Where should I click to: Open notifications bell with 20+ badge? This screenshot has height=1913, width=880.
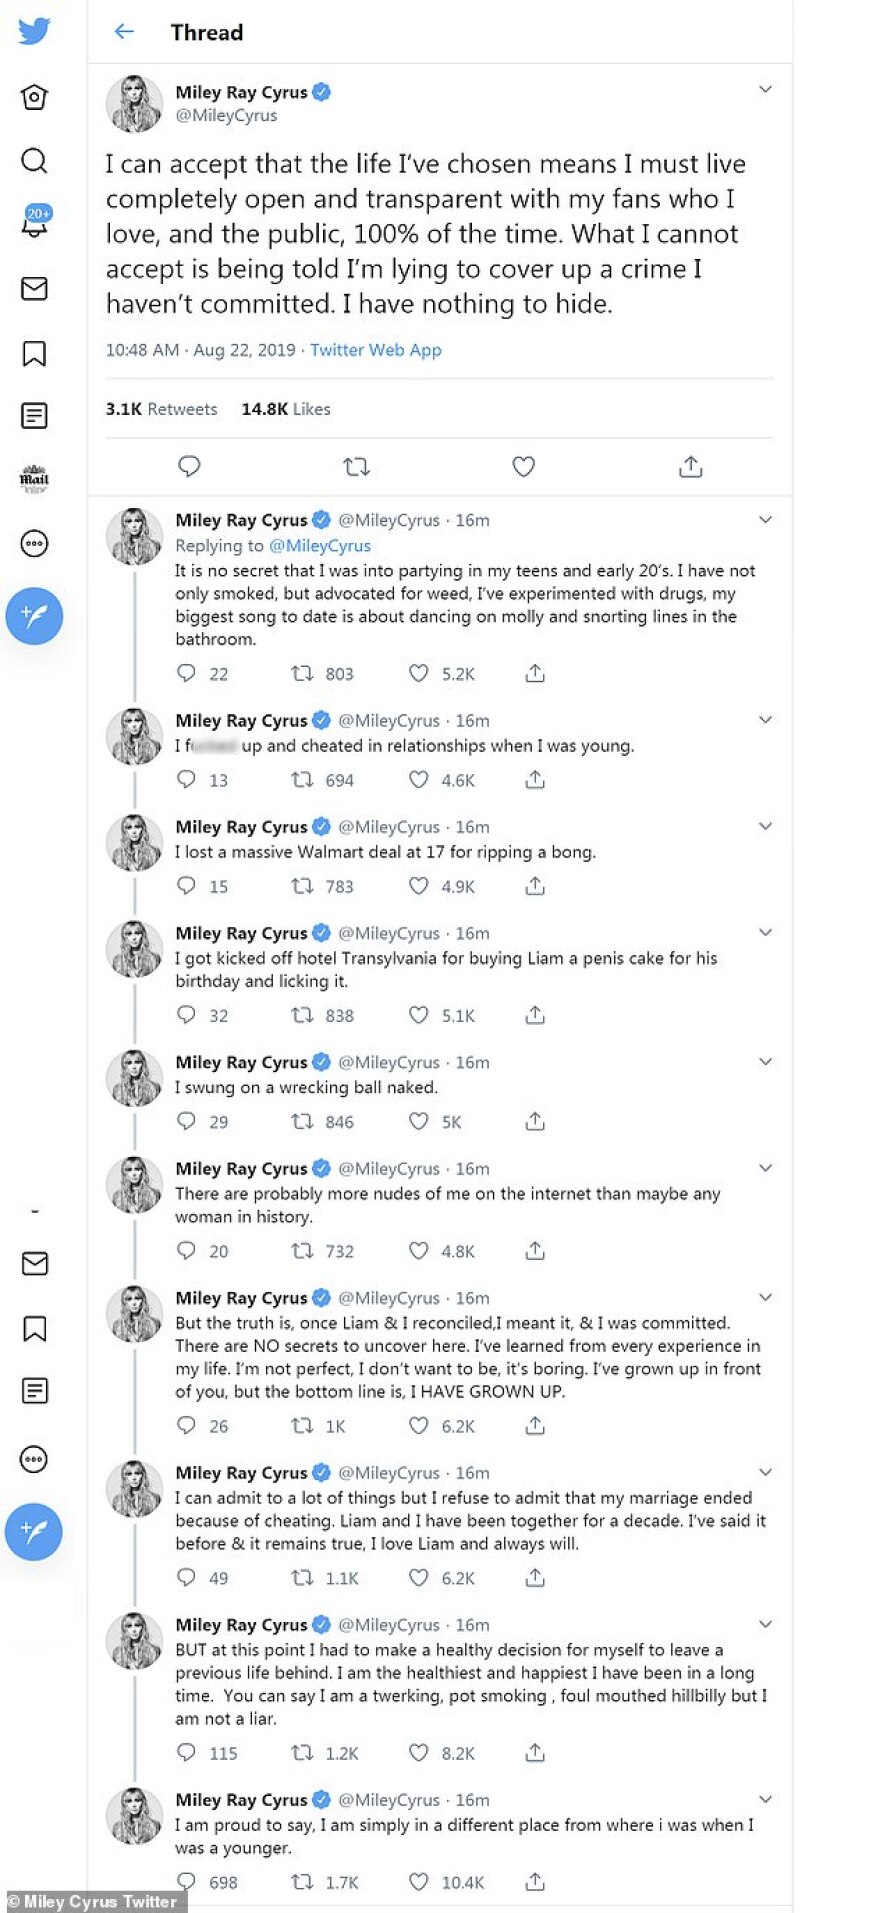(x=35, y=224)
